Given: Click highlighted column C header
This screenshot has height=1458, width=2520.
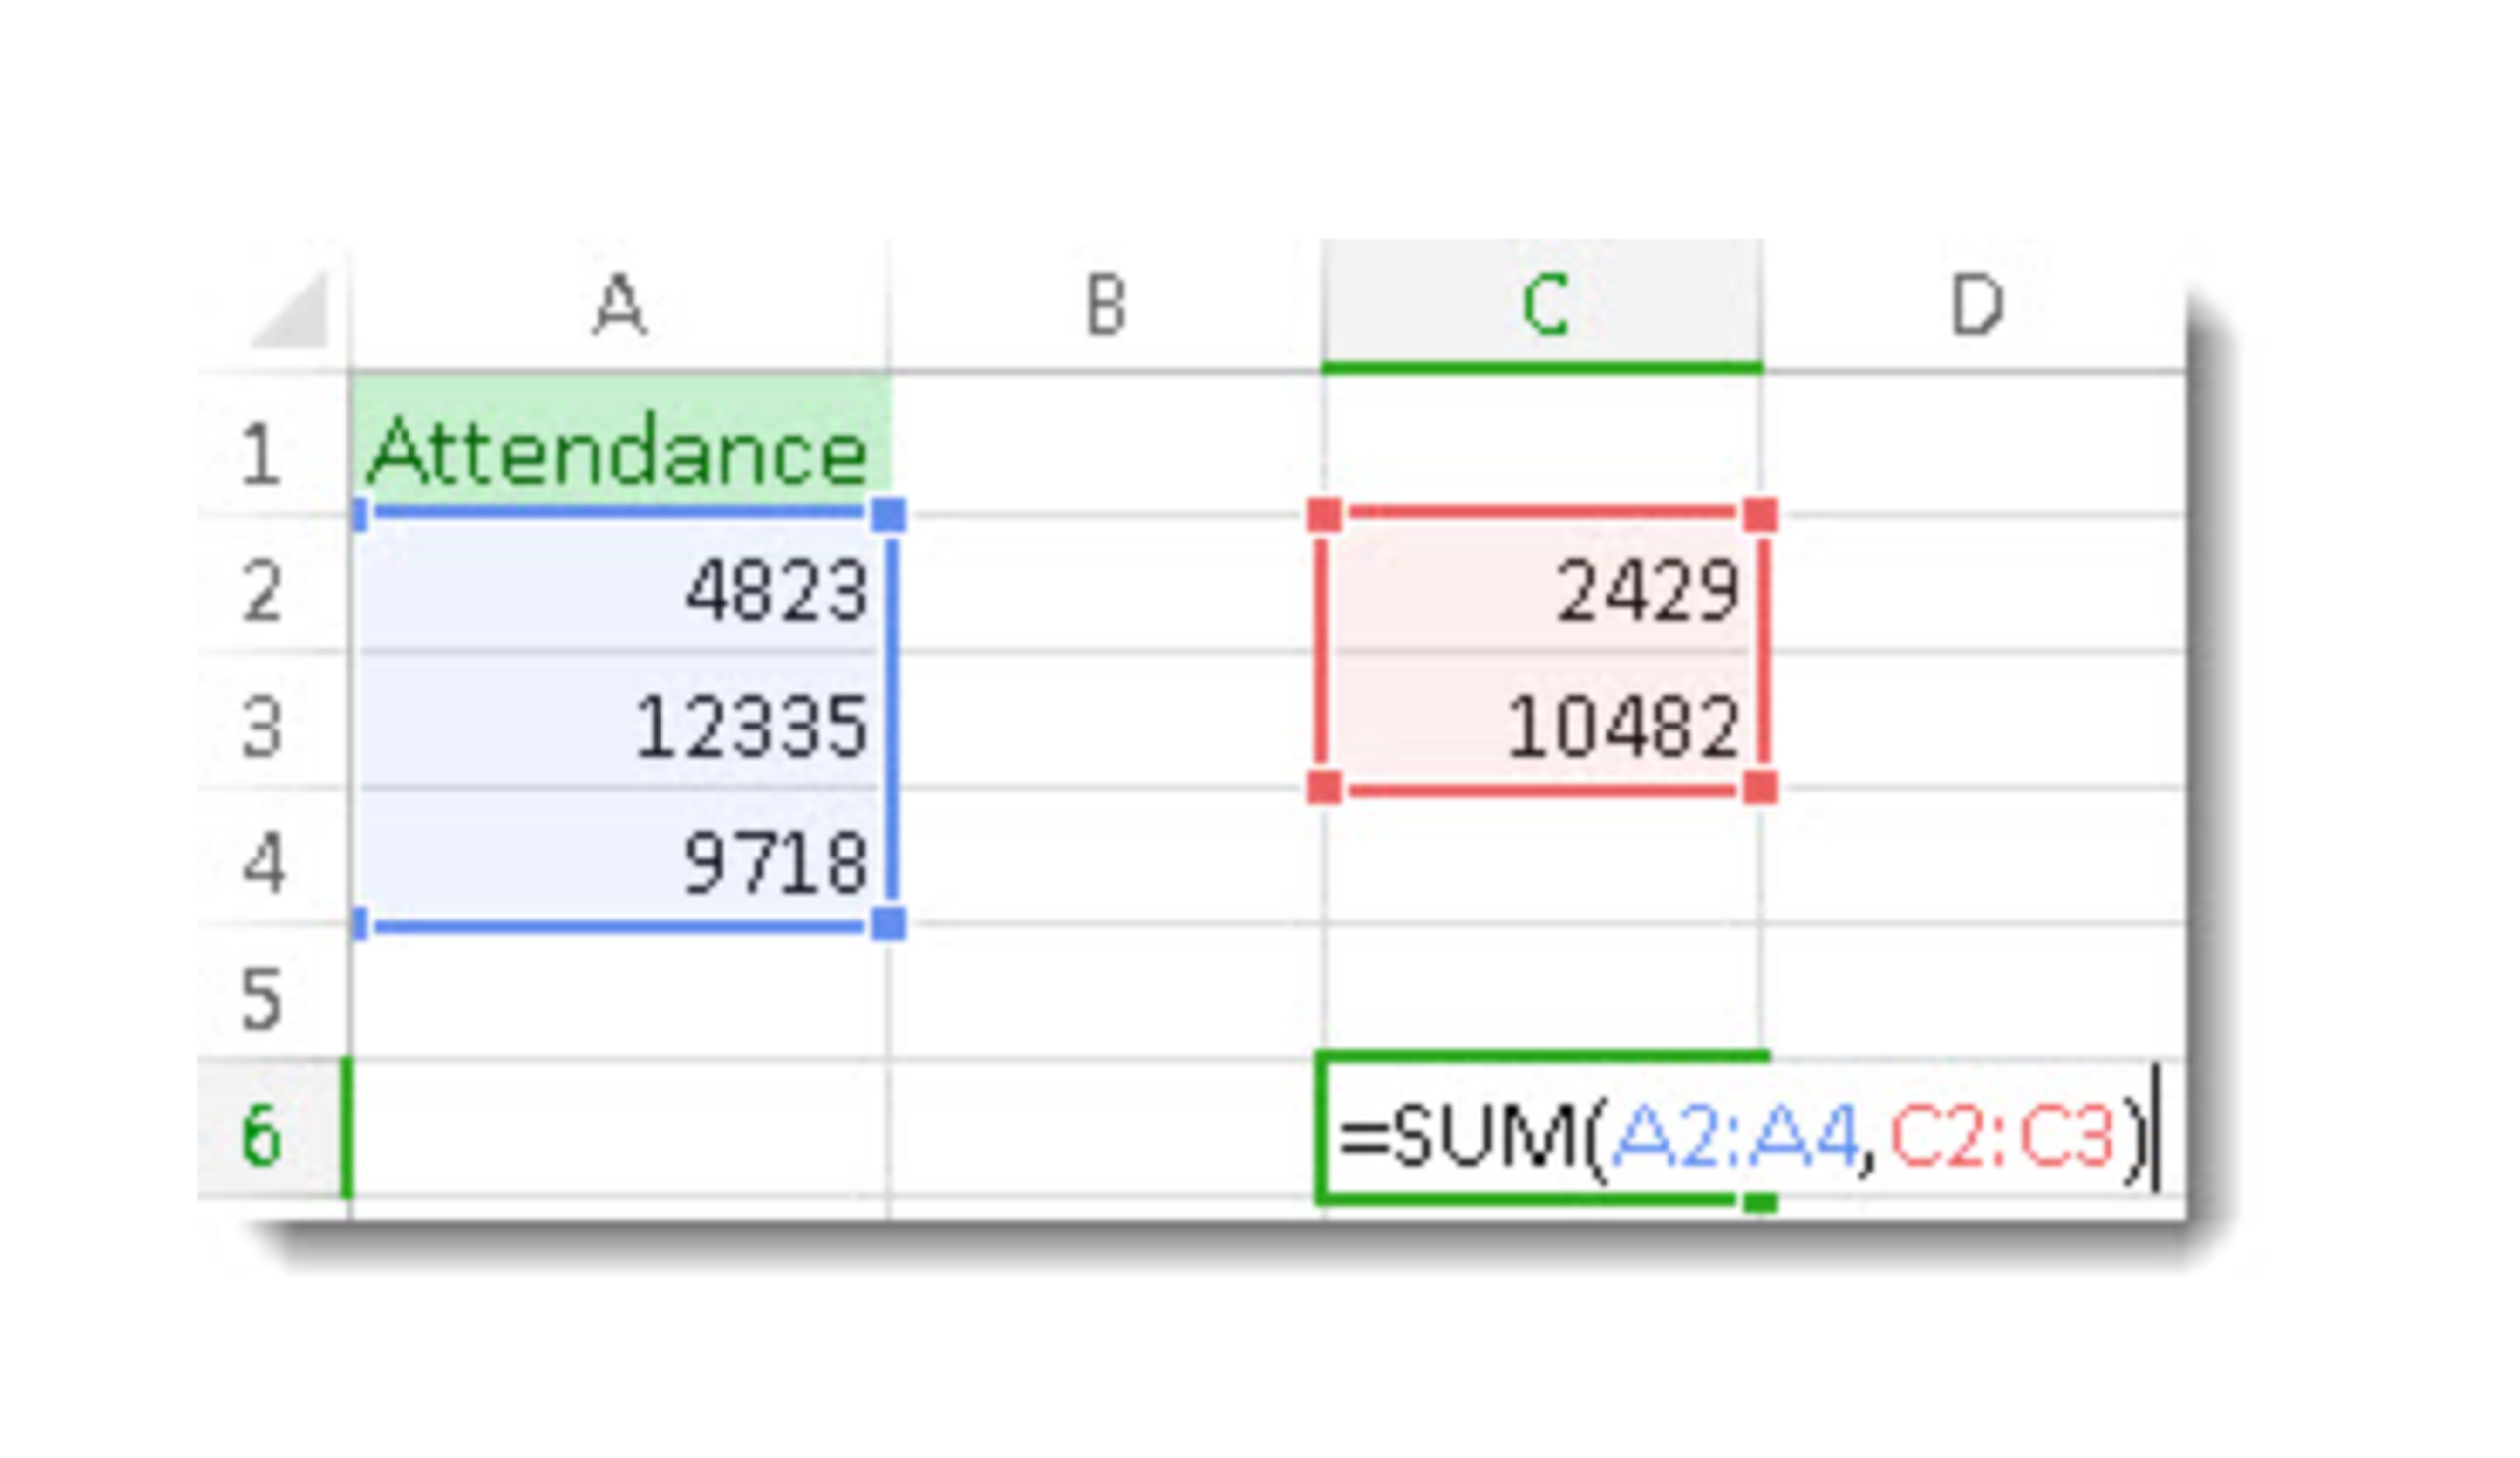Looking at the screenshot, I should click(x=1541, y=306).
